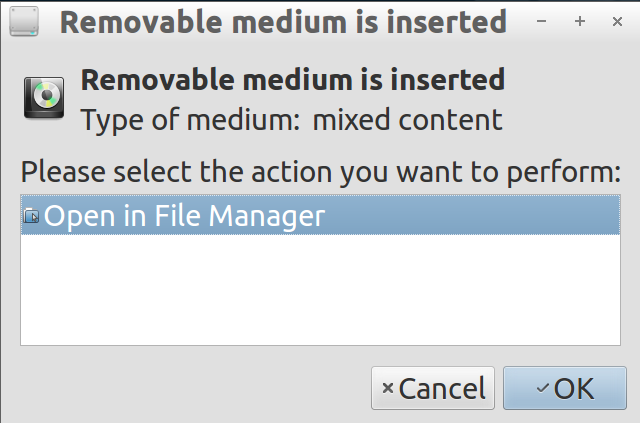Click the Type of medium label
This screenshot has height=423, width=640.
click(190, 121)
